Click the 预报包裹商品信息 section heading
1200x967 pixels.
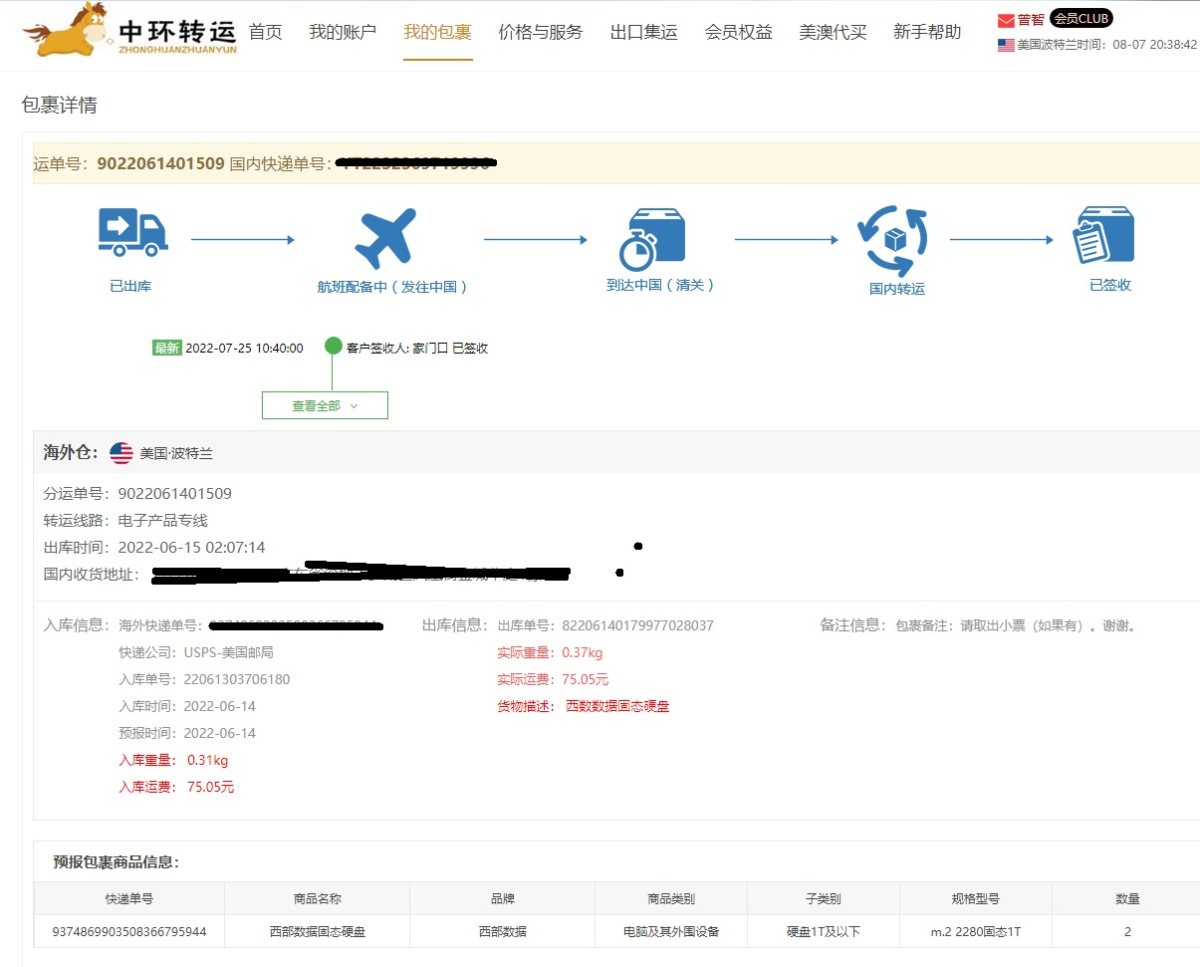(x=116, y=862)
